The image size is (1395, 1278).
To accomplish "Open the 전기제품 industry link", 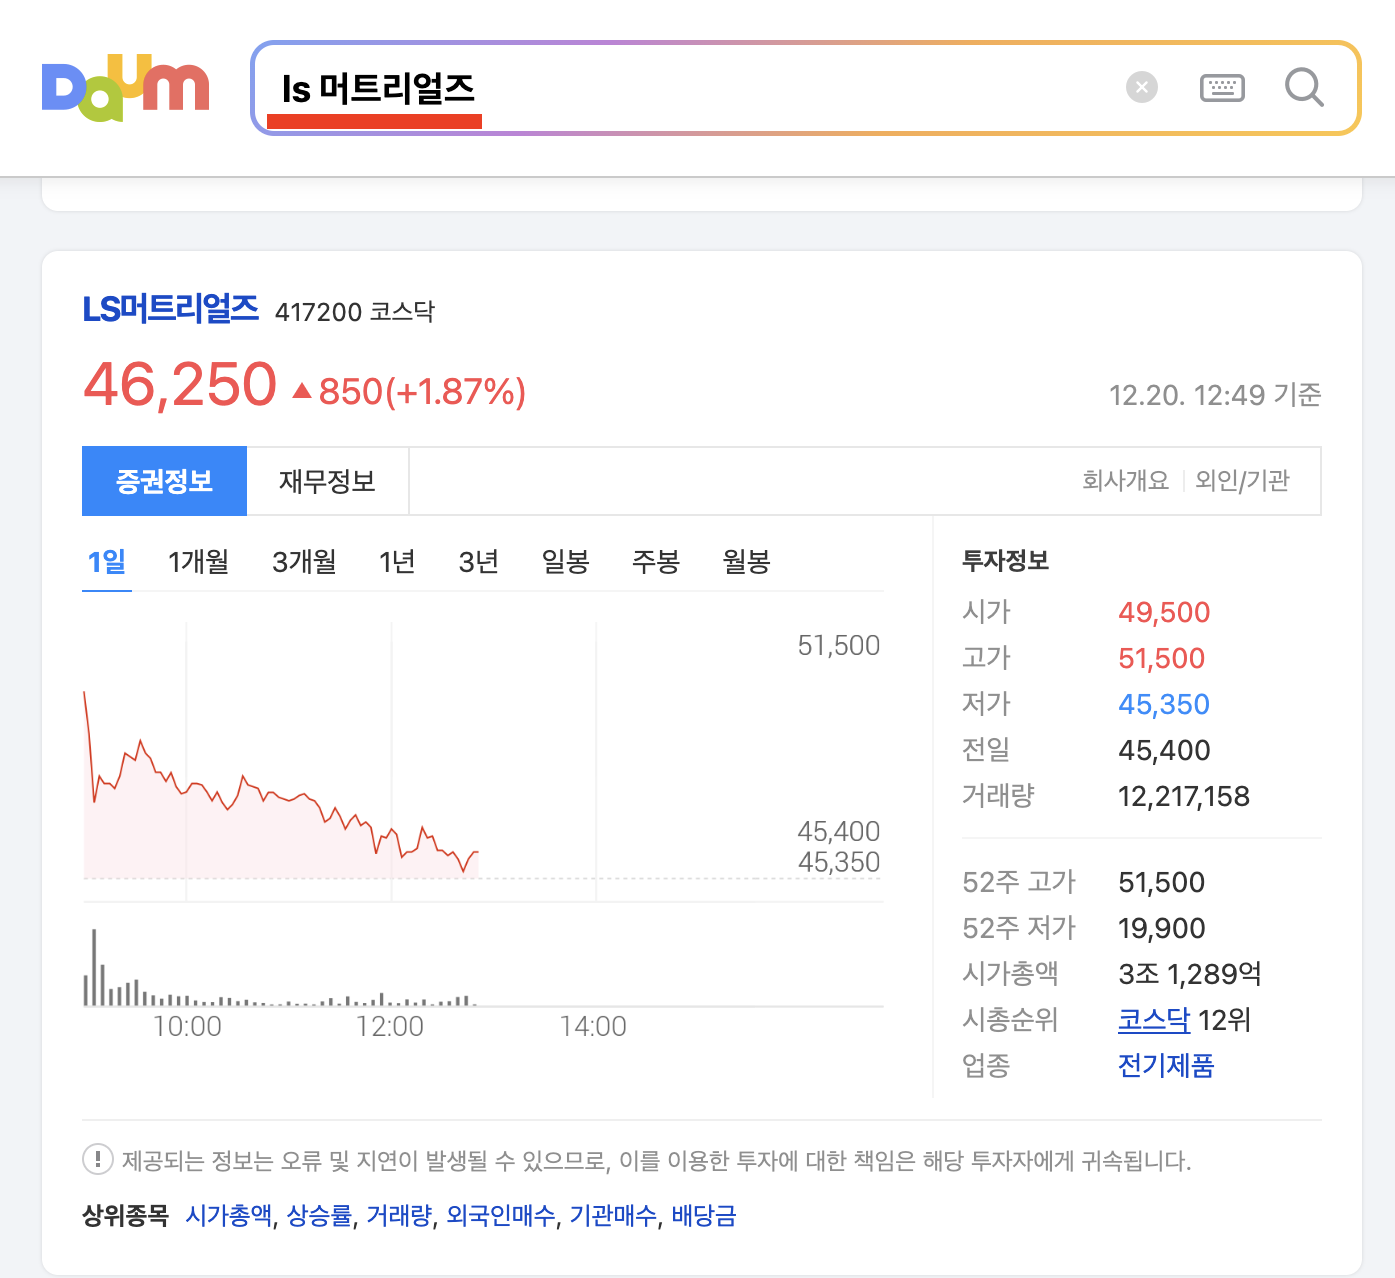I will (x=1166, y=1066).
